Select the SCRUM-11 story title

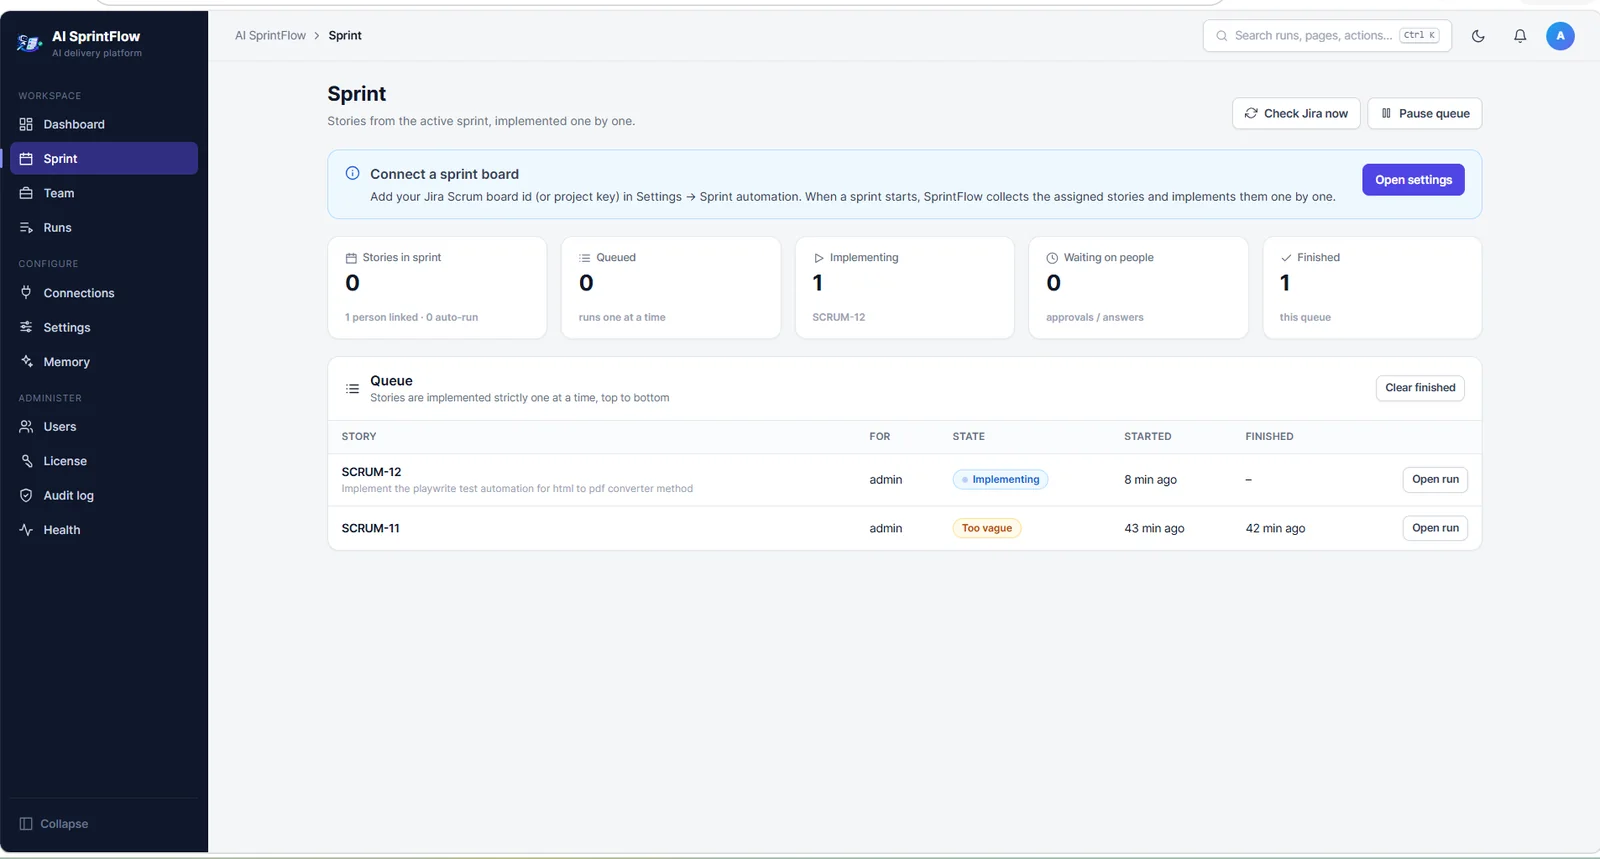tap(370, 528)
